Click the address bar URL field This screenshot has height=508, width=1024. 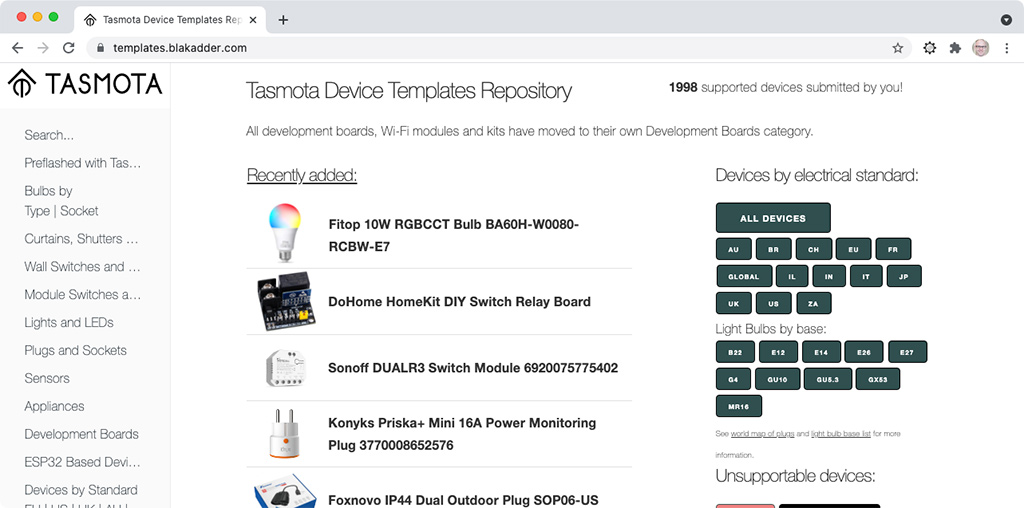point(500,48)
